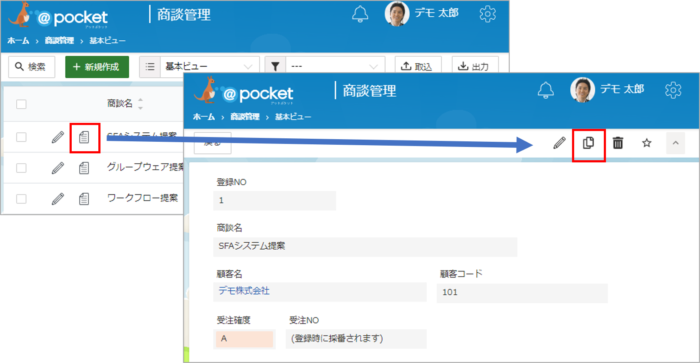Click the filter funnel icon
Viewport: 700px width, 363px height.
[x=275, y=67]
